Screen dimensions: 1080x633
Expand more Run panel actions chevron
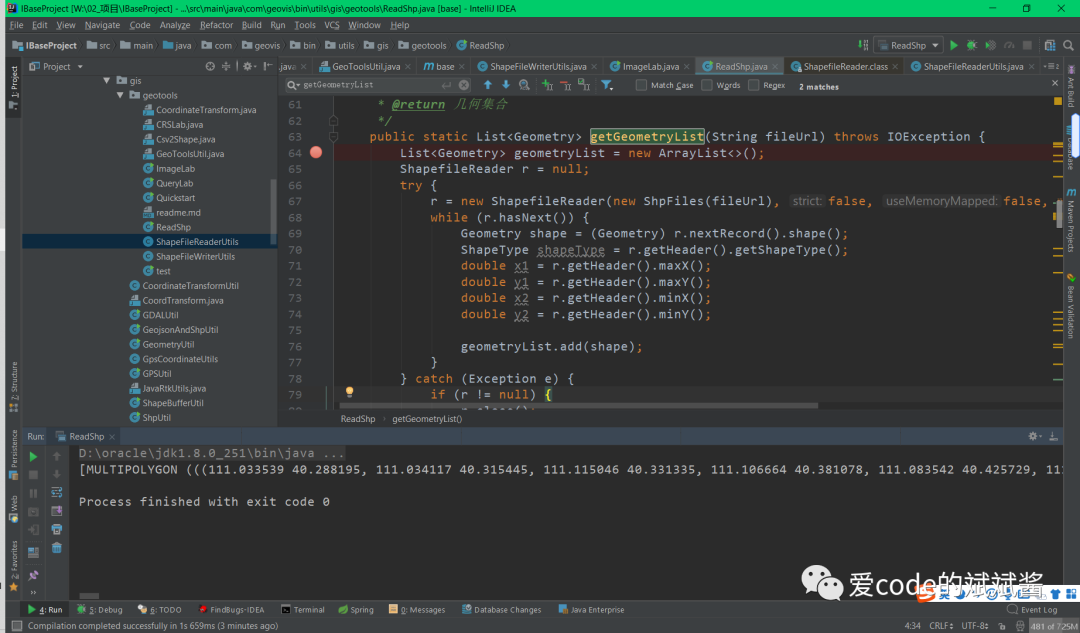pyautogui.click(x=33, y=592)
